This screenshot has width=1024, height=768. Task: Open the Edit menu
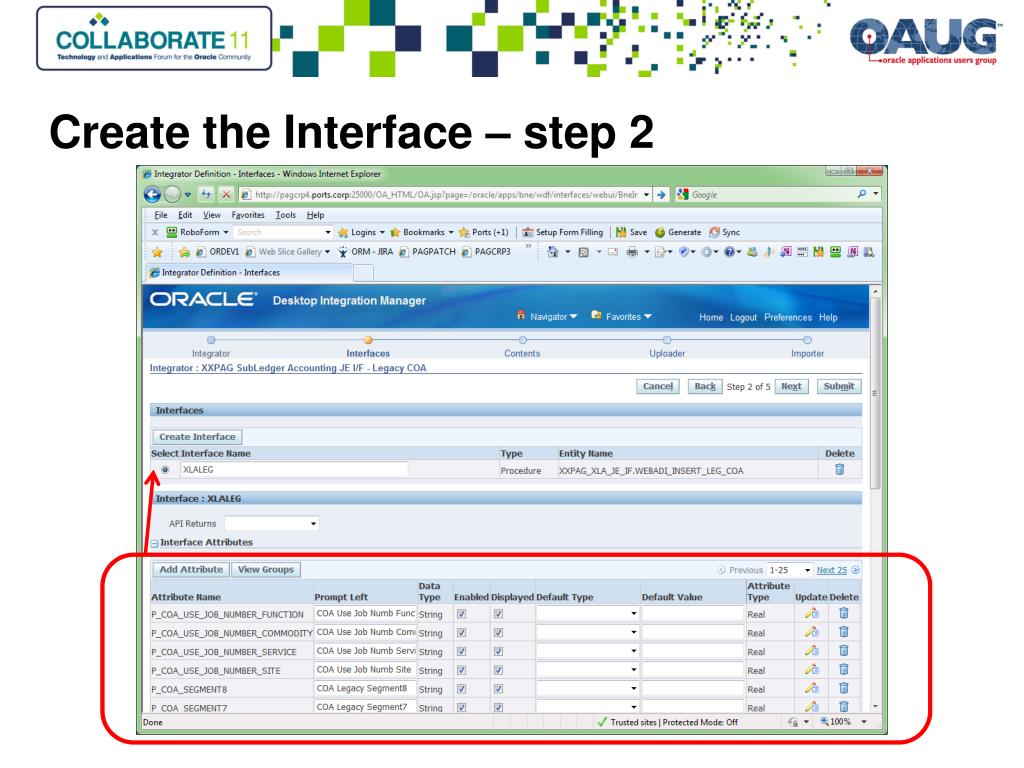[x=185, y=215]
